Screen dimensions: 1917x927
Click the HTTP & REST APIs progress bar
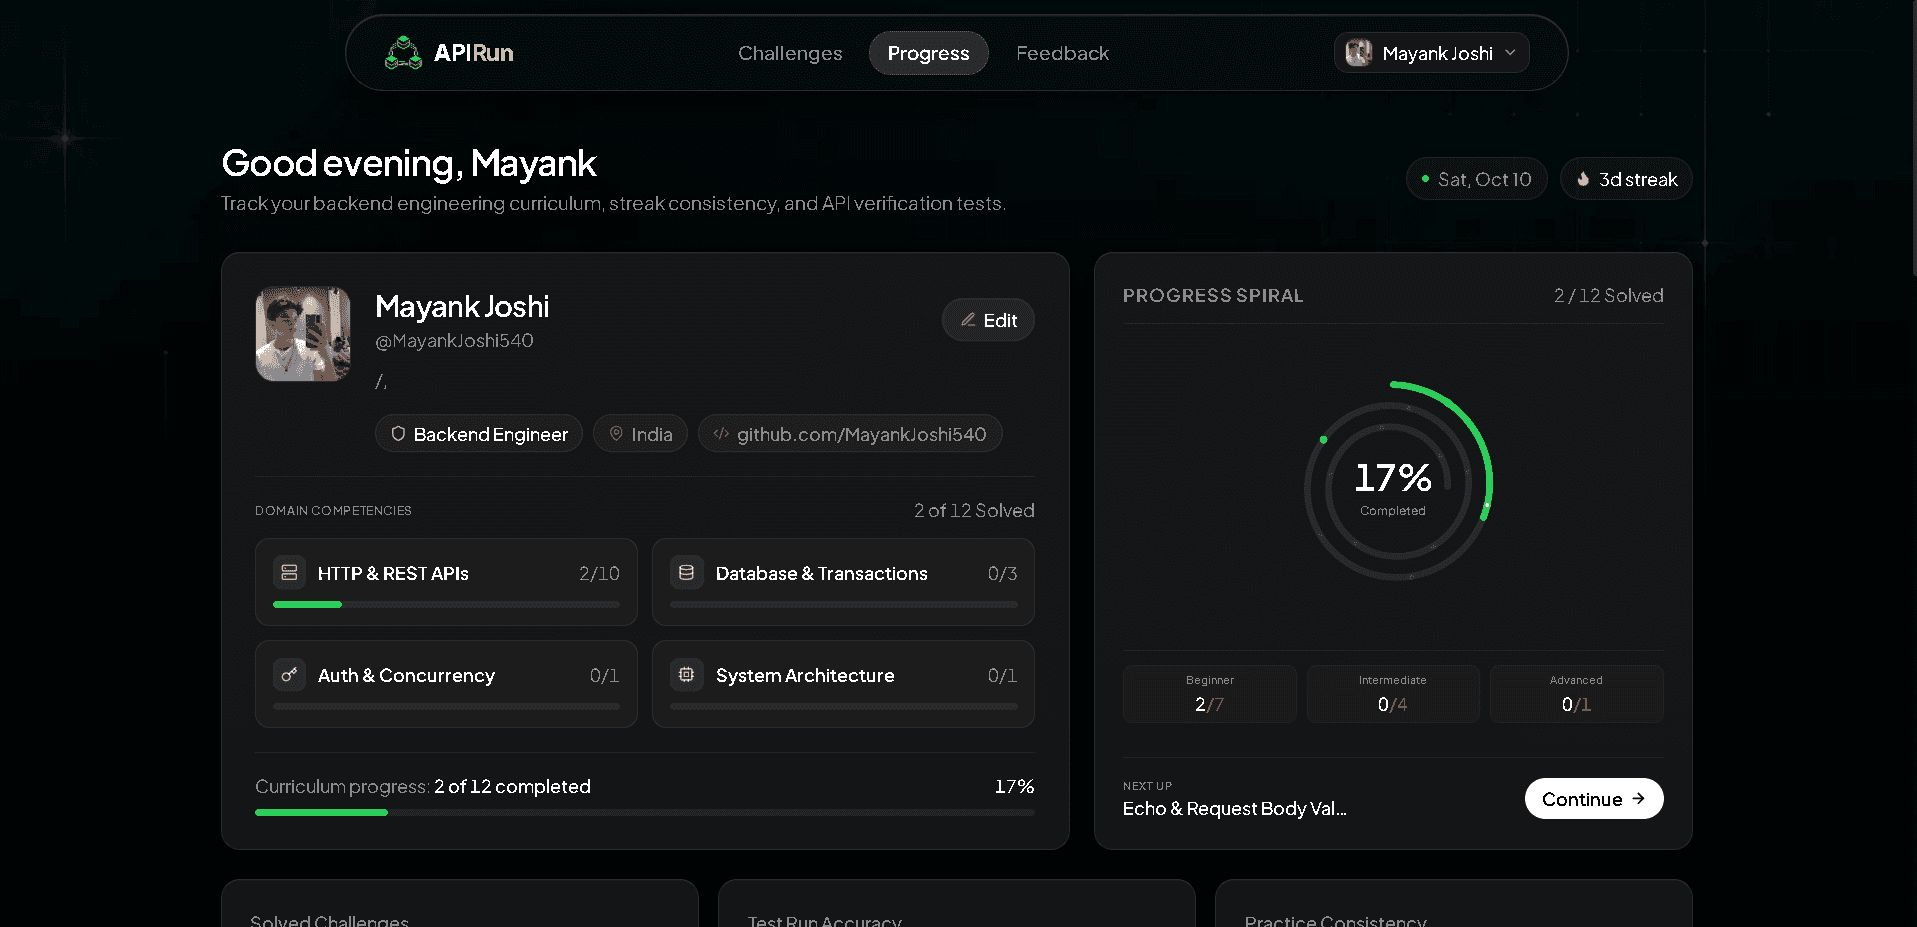coord(446,604)
